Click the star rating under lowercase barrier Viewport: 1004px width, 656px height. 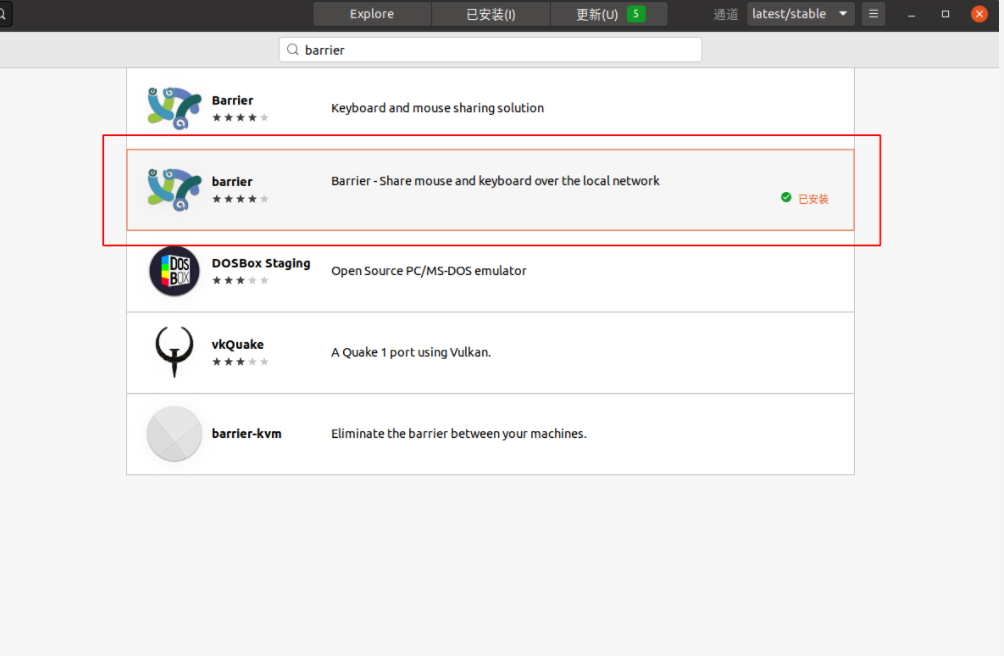pyautogui.click(x=240, y=199)
